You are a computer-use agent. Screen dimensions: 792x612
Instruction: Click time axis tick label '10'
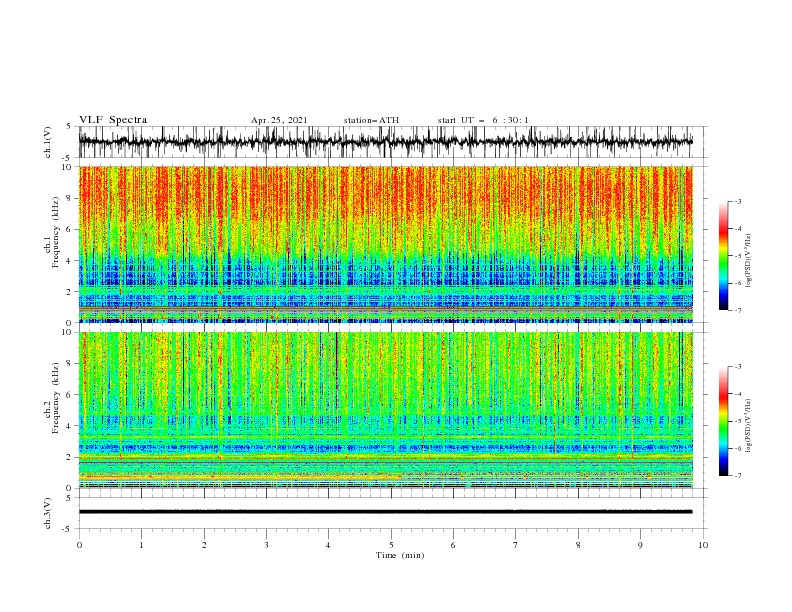point(703,545)
